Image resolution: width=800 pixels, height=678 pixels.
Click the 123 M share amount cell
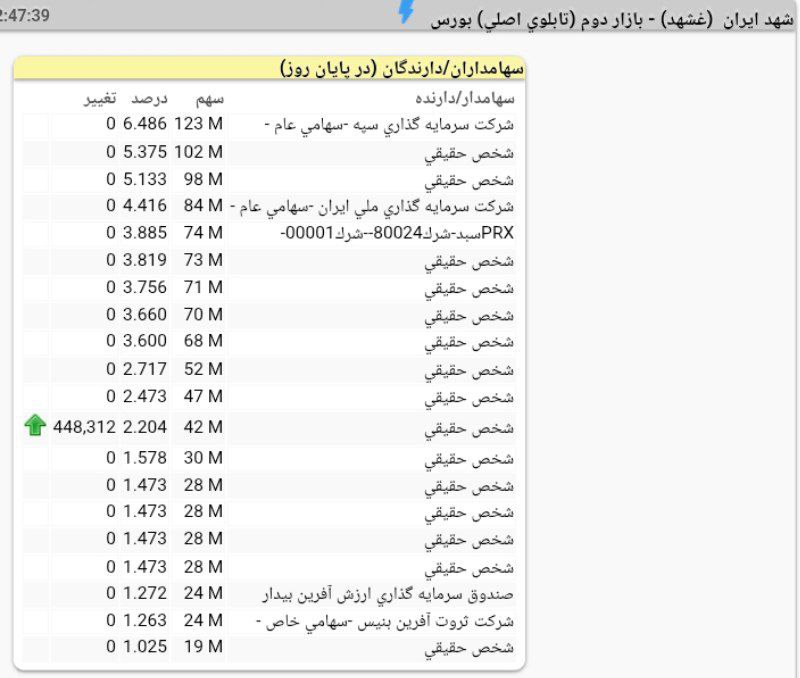pyautogui.click(x=202, y=125)
